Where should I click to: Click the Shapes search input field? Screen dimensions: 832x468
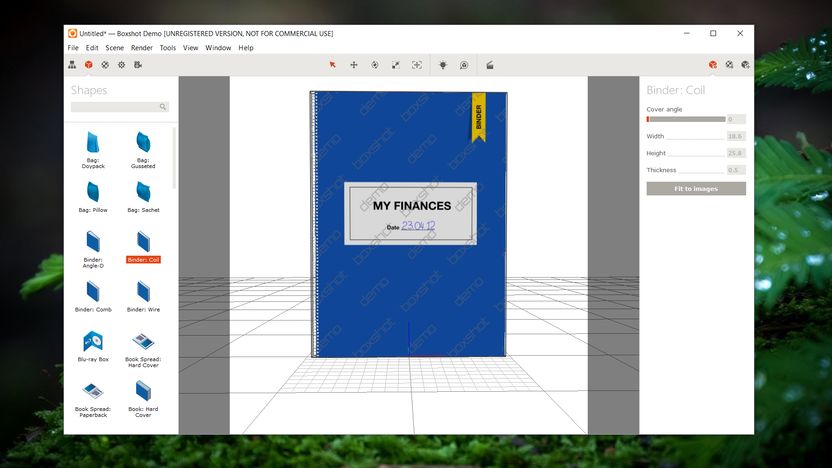pos(120,107)
